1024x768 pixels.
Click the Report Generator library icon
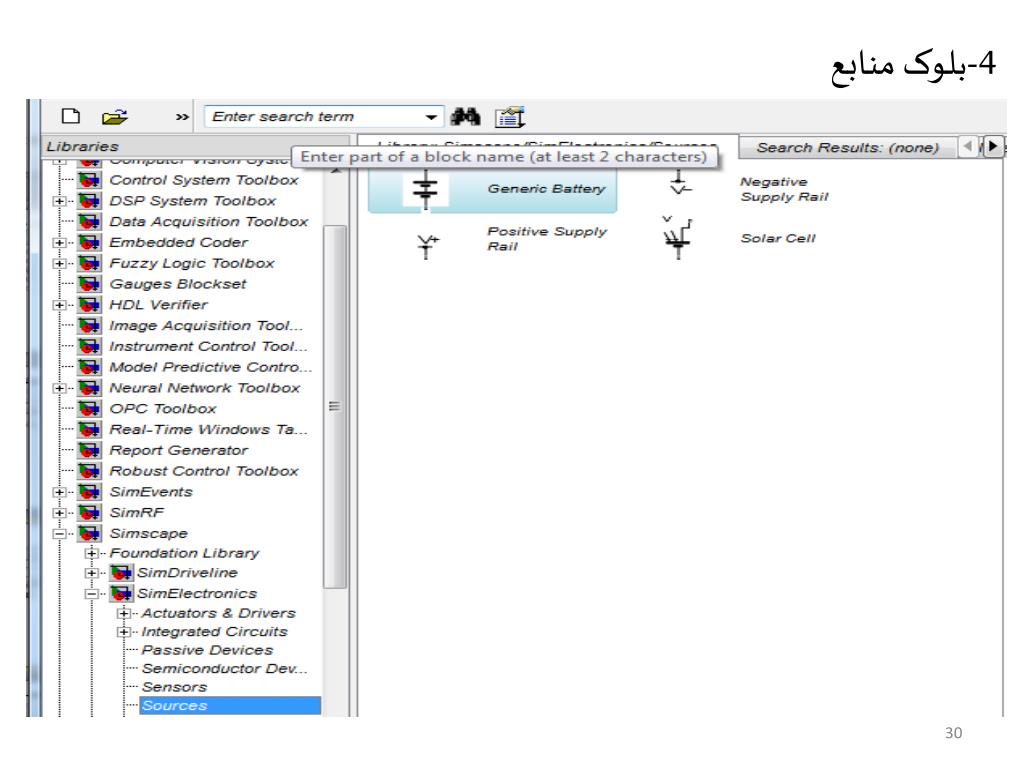pos(89,451)
